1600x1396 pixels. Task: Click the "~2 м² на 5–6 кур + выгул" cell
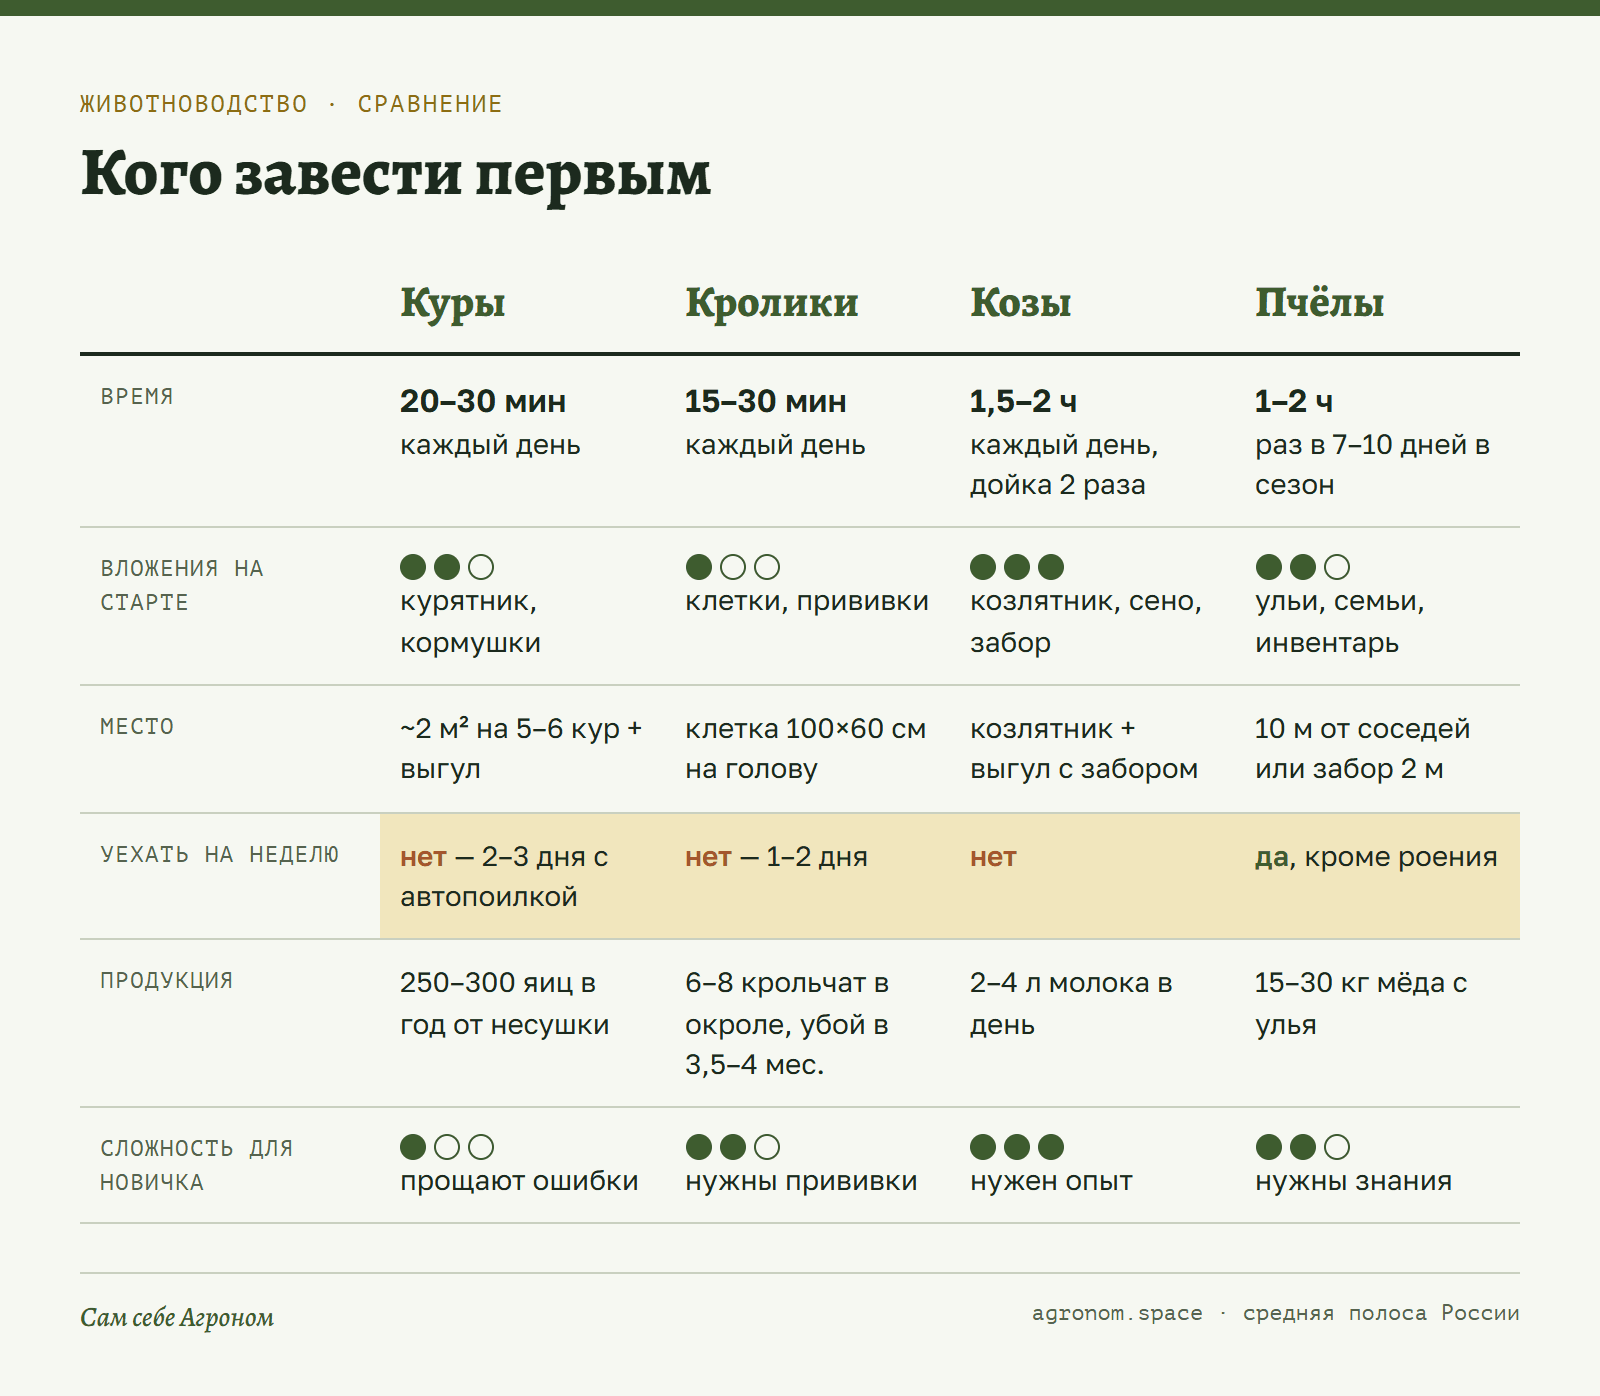[x=521, y=749]
